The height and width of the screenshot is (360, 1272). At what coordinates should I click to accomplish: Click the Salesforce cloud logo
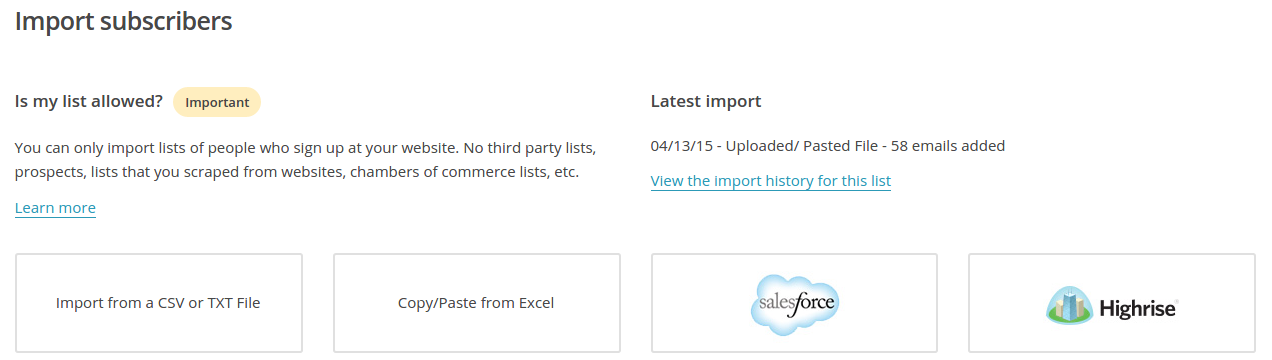(794, 303)
